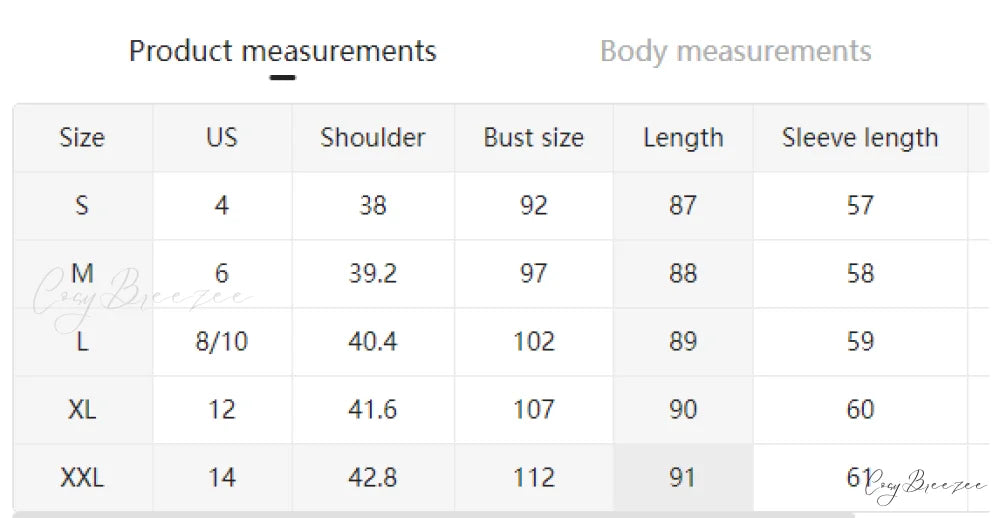1000x518 pixels.
Task: Select the Bust size column header
Action: pos(533,138)
